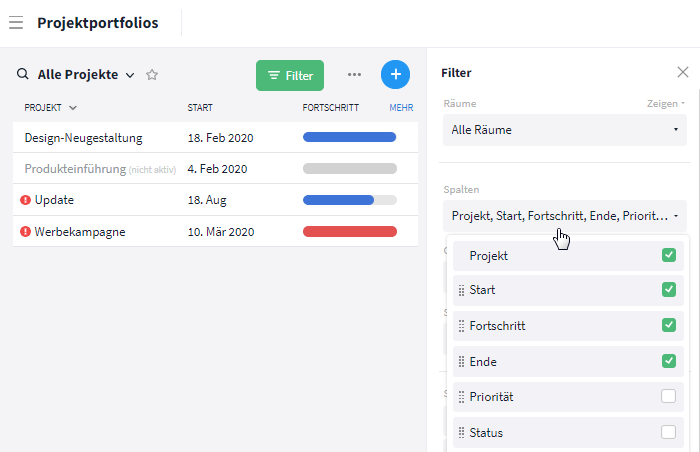Mark Alle Projekte as favorite star

tap(152, 75)
